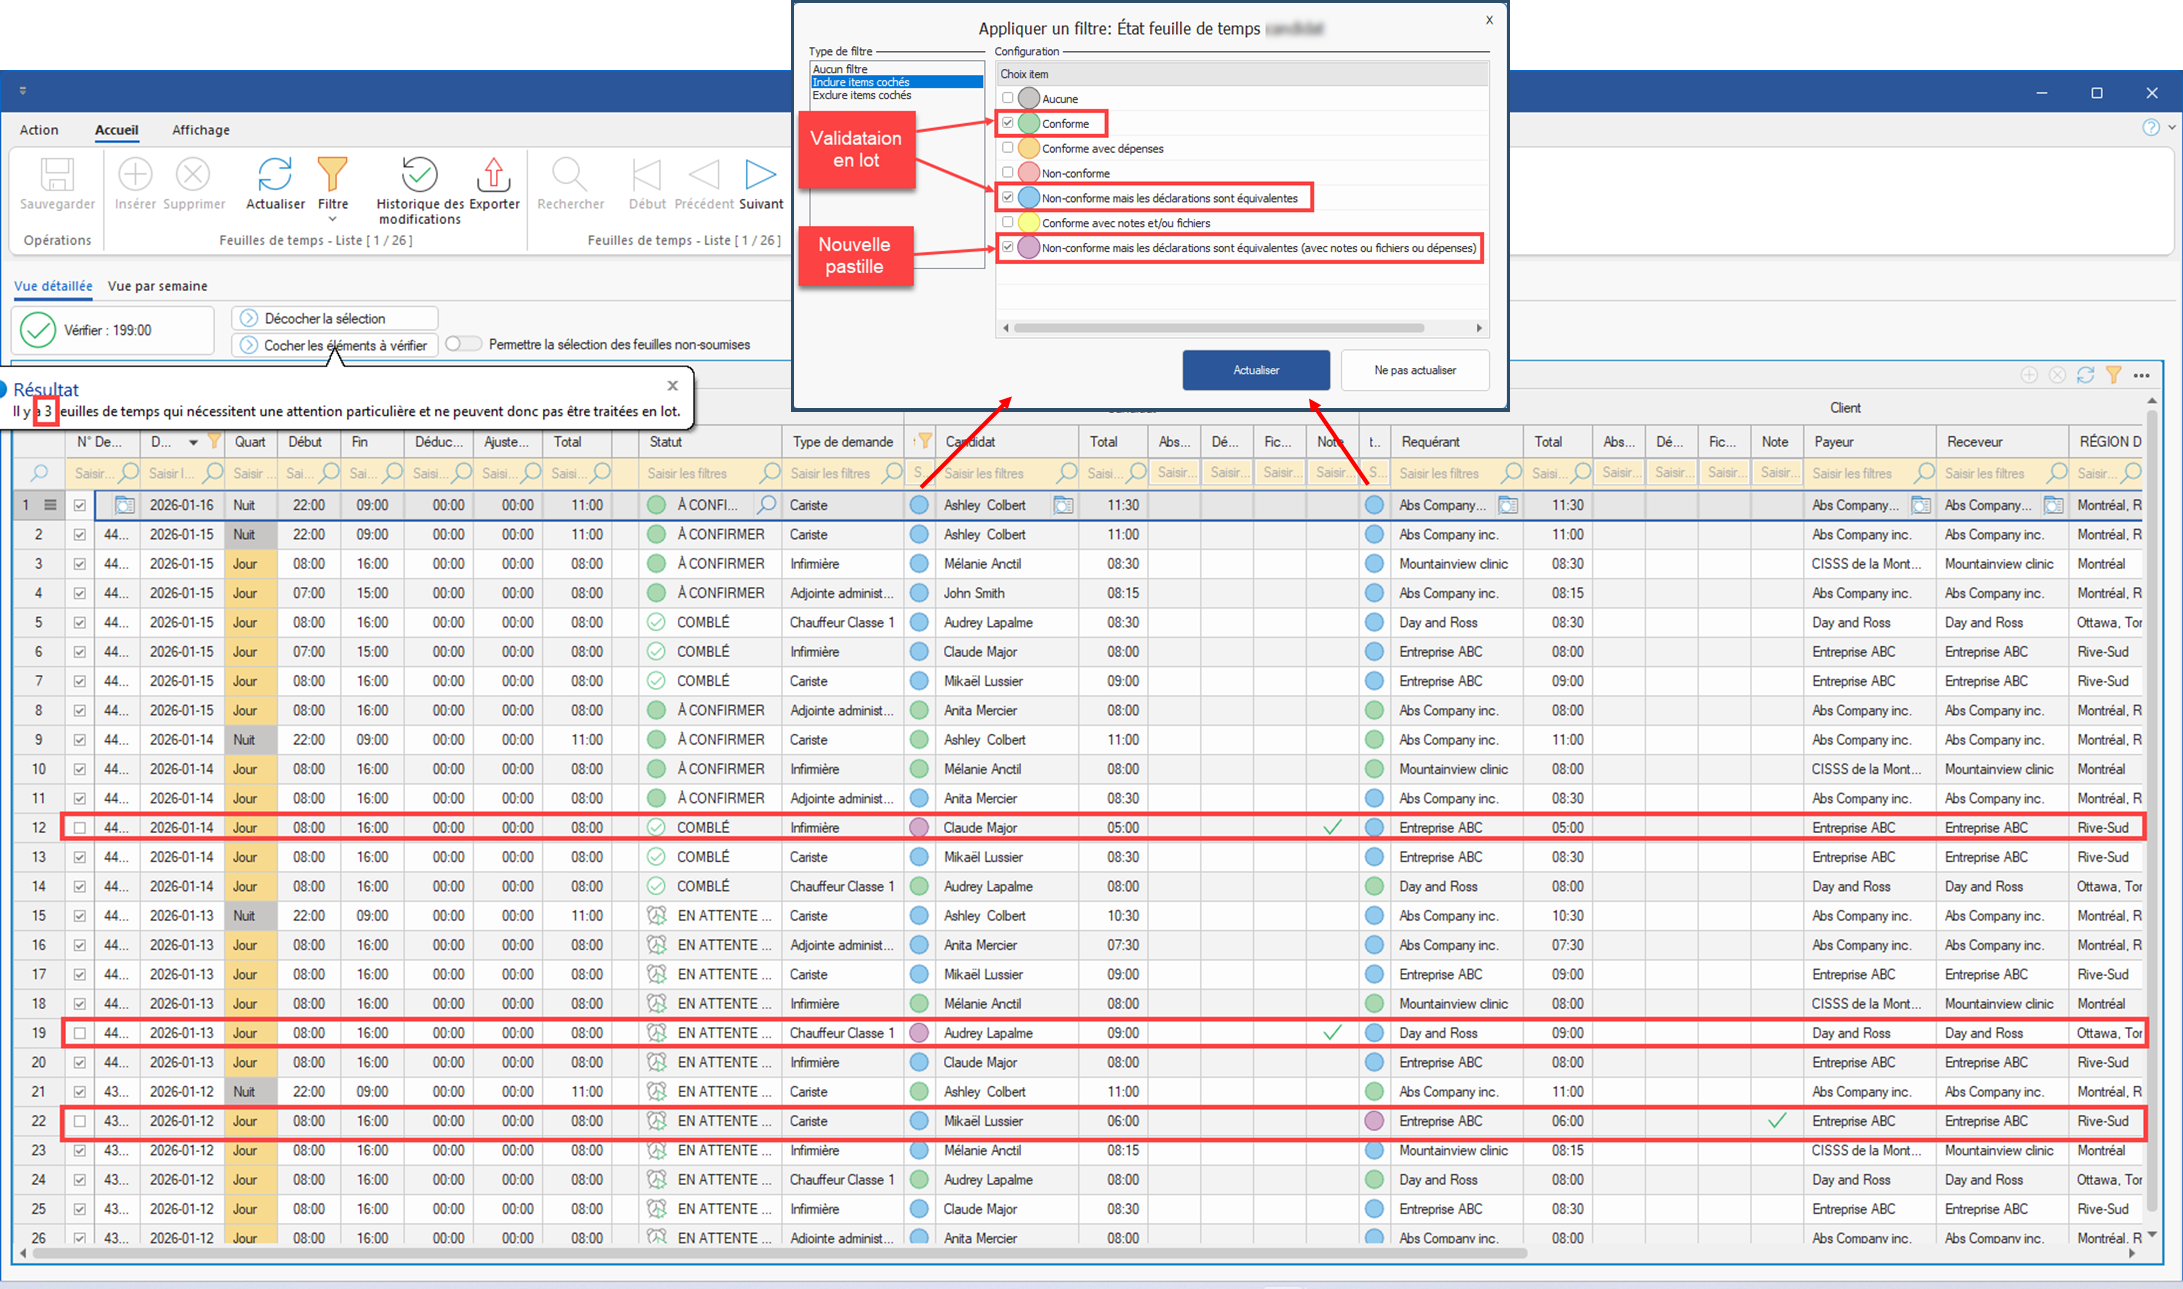Click the Rechercher magnifier icon
This screenshot has width=2183, height=1289.
tap(570, 175)
